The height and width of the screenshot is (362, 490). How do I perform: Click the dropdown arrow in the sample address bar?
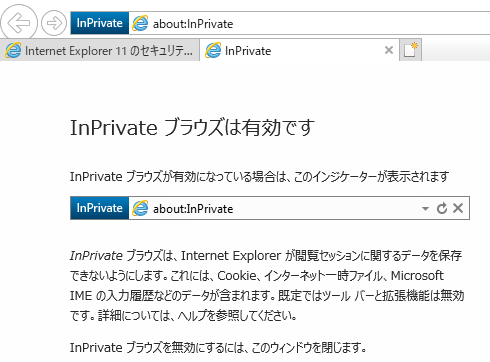coord(425,209)
